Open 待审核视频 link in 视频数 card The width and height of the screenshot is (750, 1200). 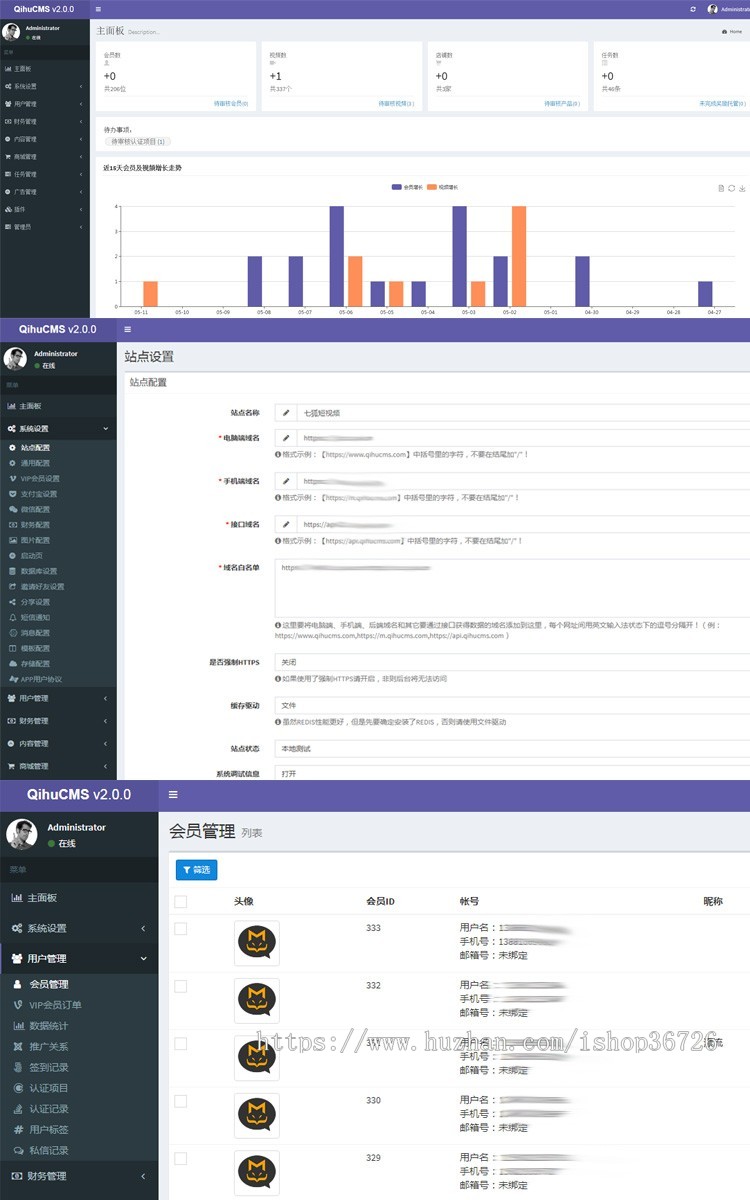pyautogui.click(x=397, y=103)
